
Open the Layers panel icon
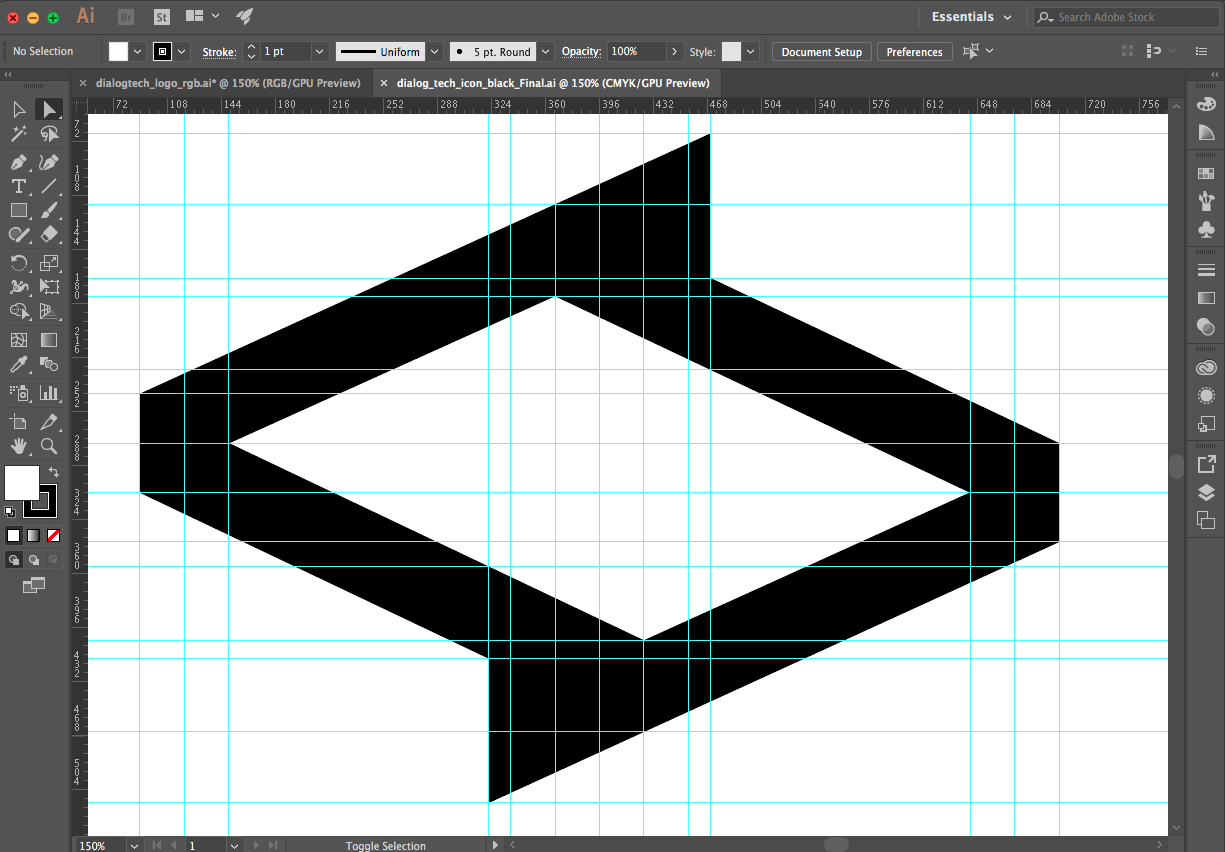coord(1206,492)
